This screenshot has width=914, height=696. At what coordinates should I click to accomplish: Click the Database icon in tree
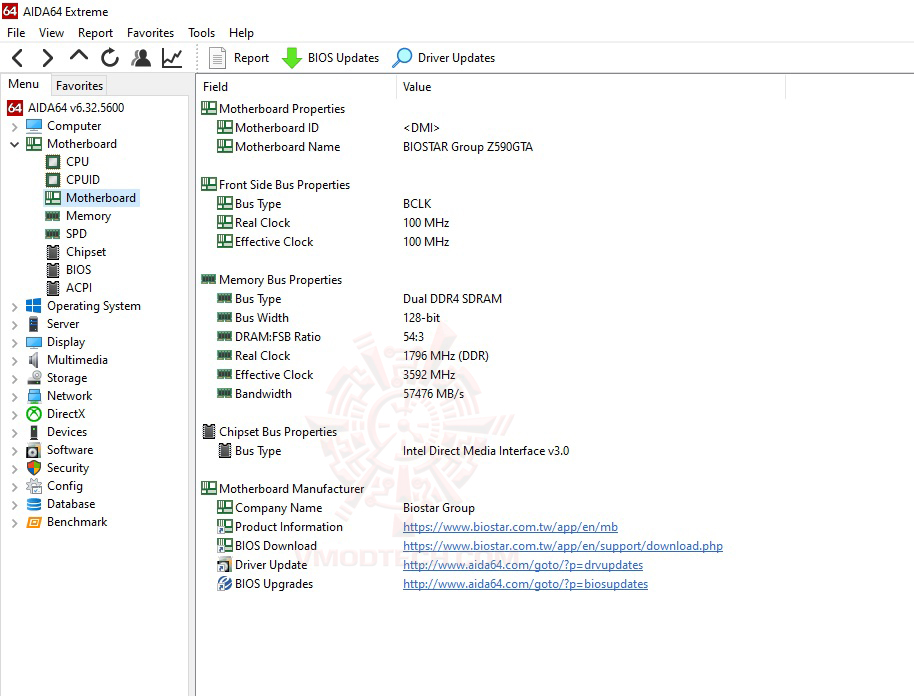(34, 504)
